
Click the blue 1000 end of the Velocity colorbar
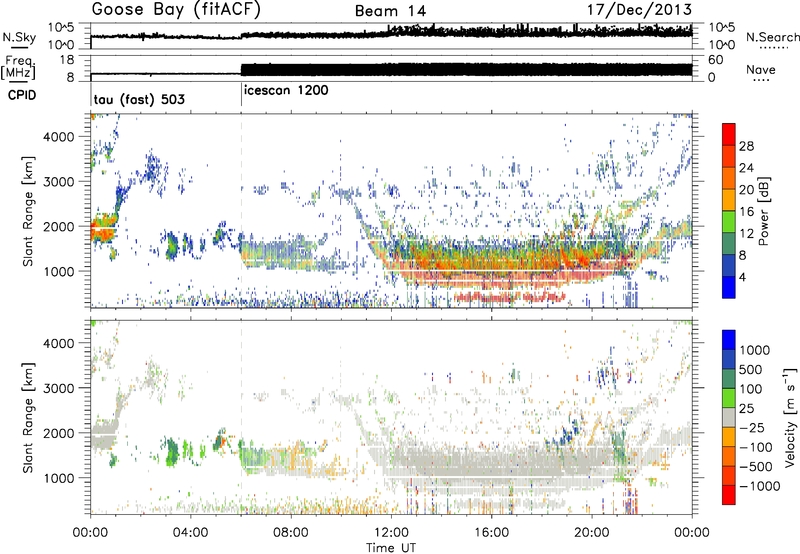point(729,340)
